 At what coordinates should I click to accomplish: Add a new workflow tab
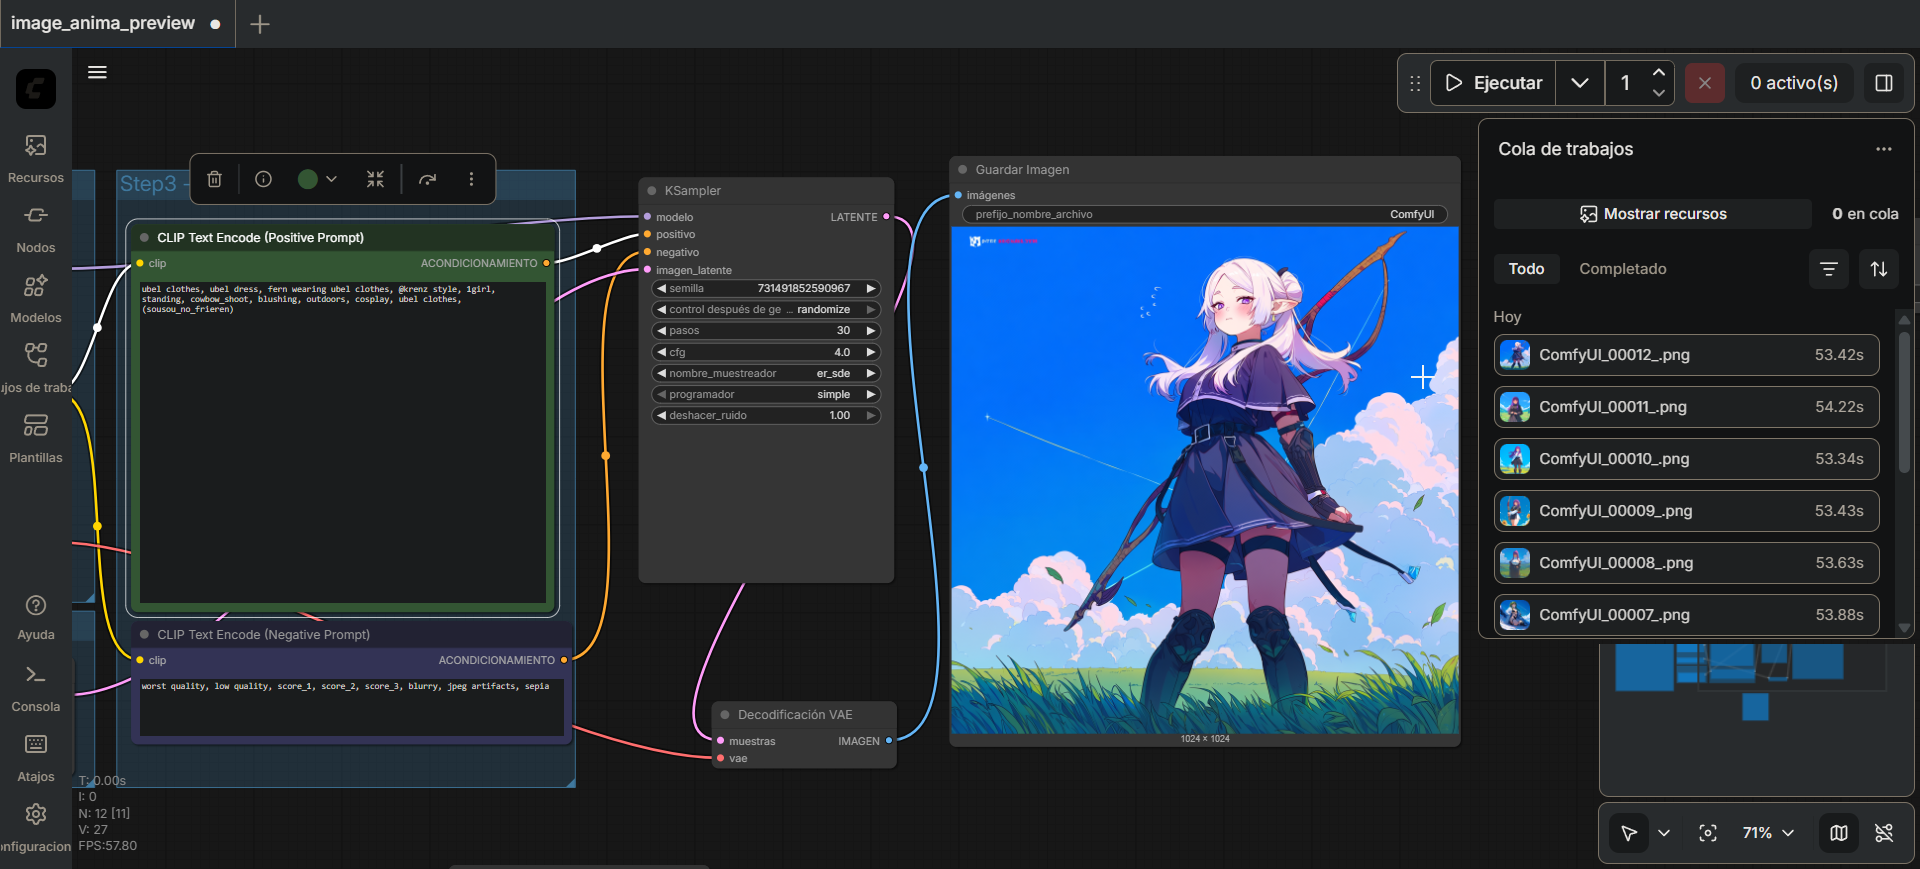[260, 24]
